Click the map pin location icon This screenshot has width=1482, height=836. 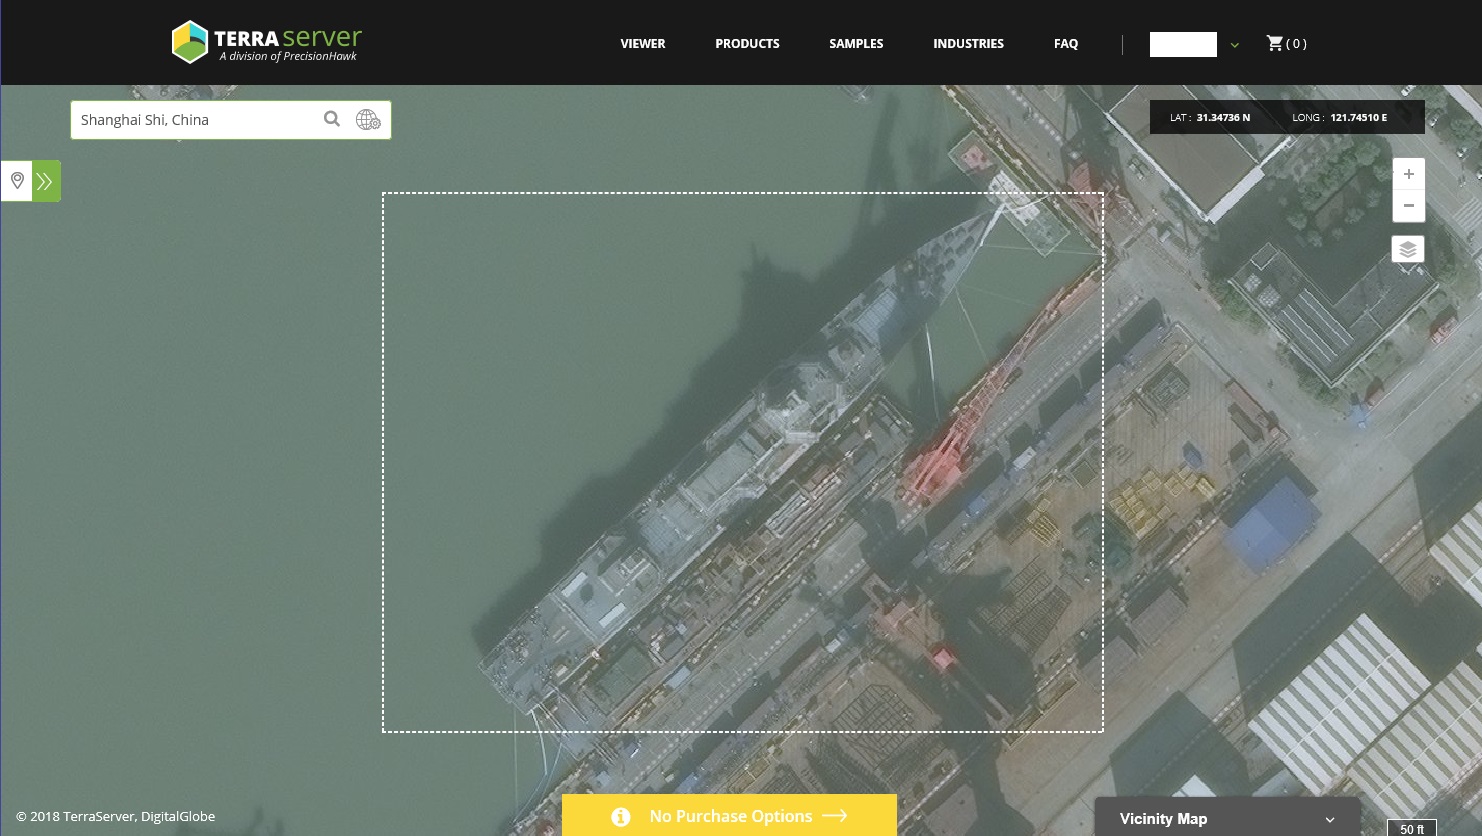(17, 181)
